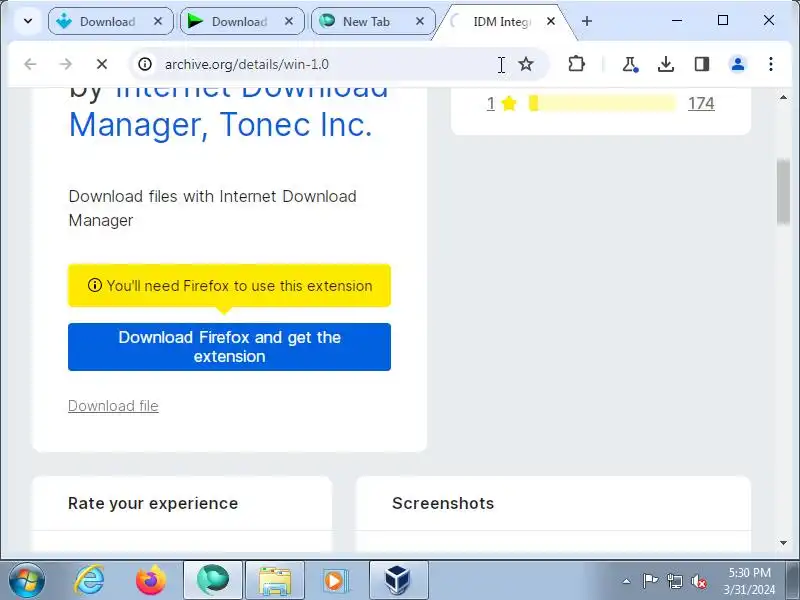Switch to the New Tab tab

coord(373,21)
